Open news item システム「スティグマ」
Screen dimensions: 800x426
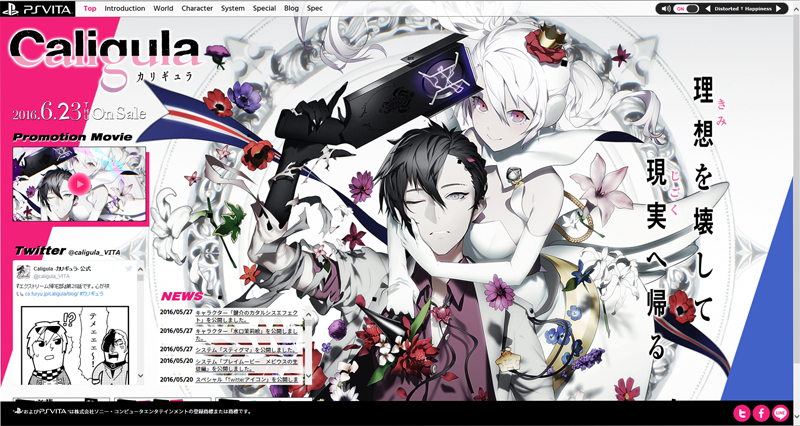pyautogui.click(x=247, y=349)
